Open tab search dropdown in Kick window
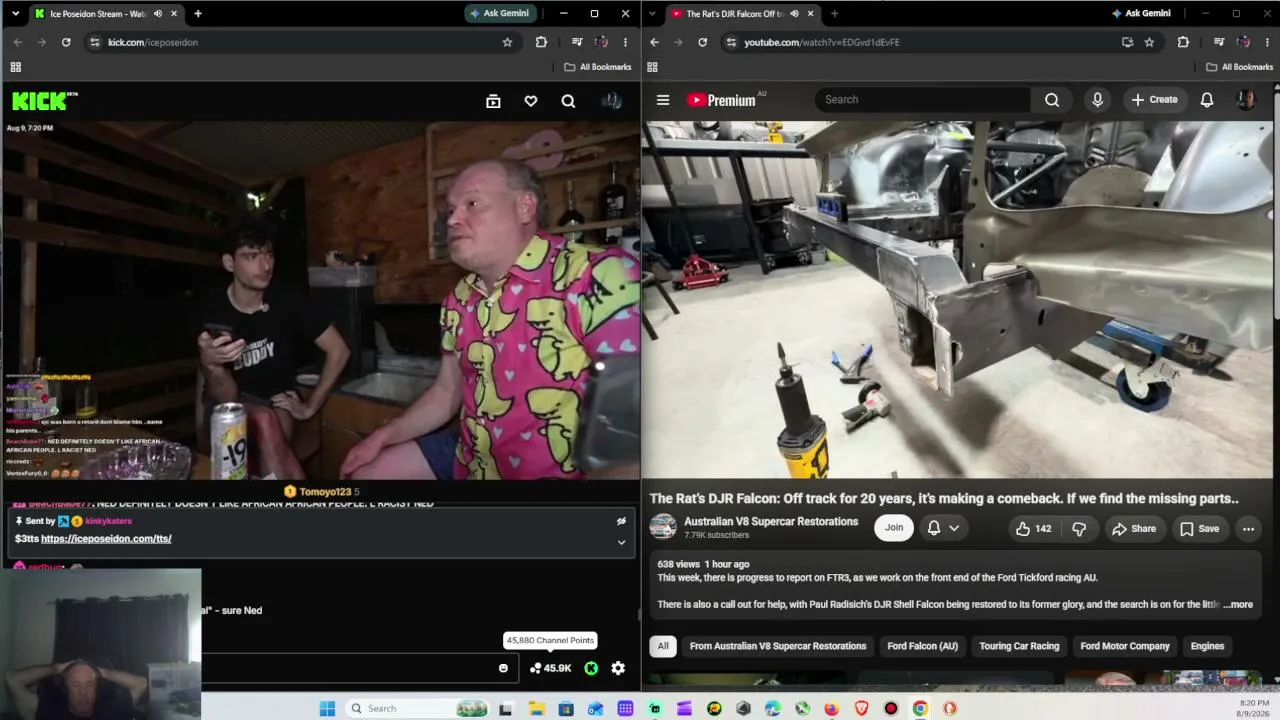Viewport: 1280px width, 720px height. [14, 14]
